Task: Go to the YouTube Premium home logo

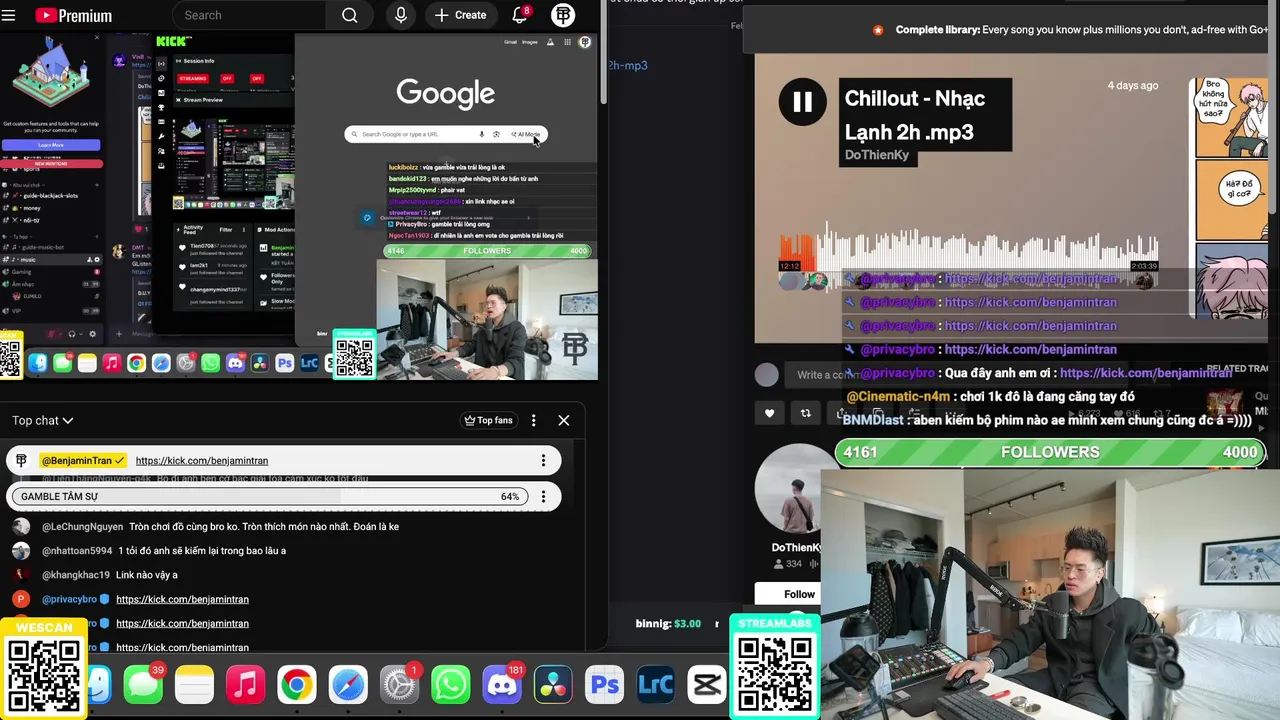Action: (x=73, y=16)
